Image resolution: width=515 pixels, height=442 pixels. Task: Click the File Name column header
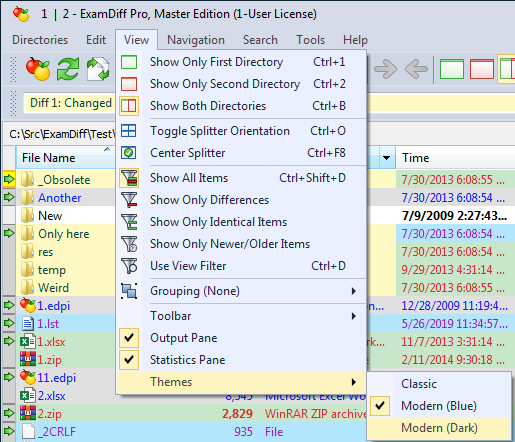(x=66, y=158)
